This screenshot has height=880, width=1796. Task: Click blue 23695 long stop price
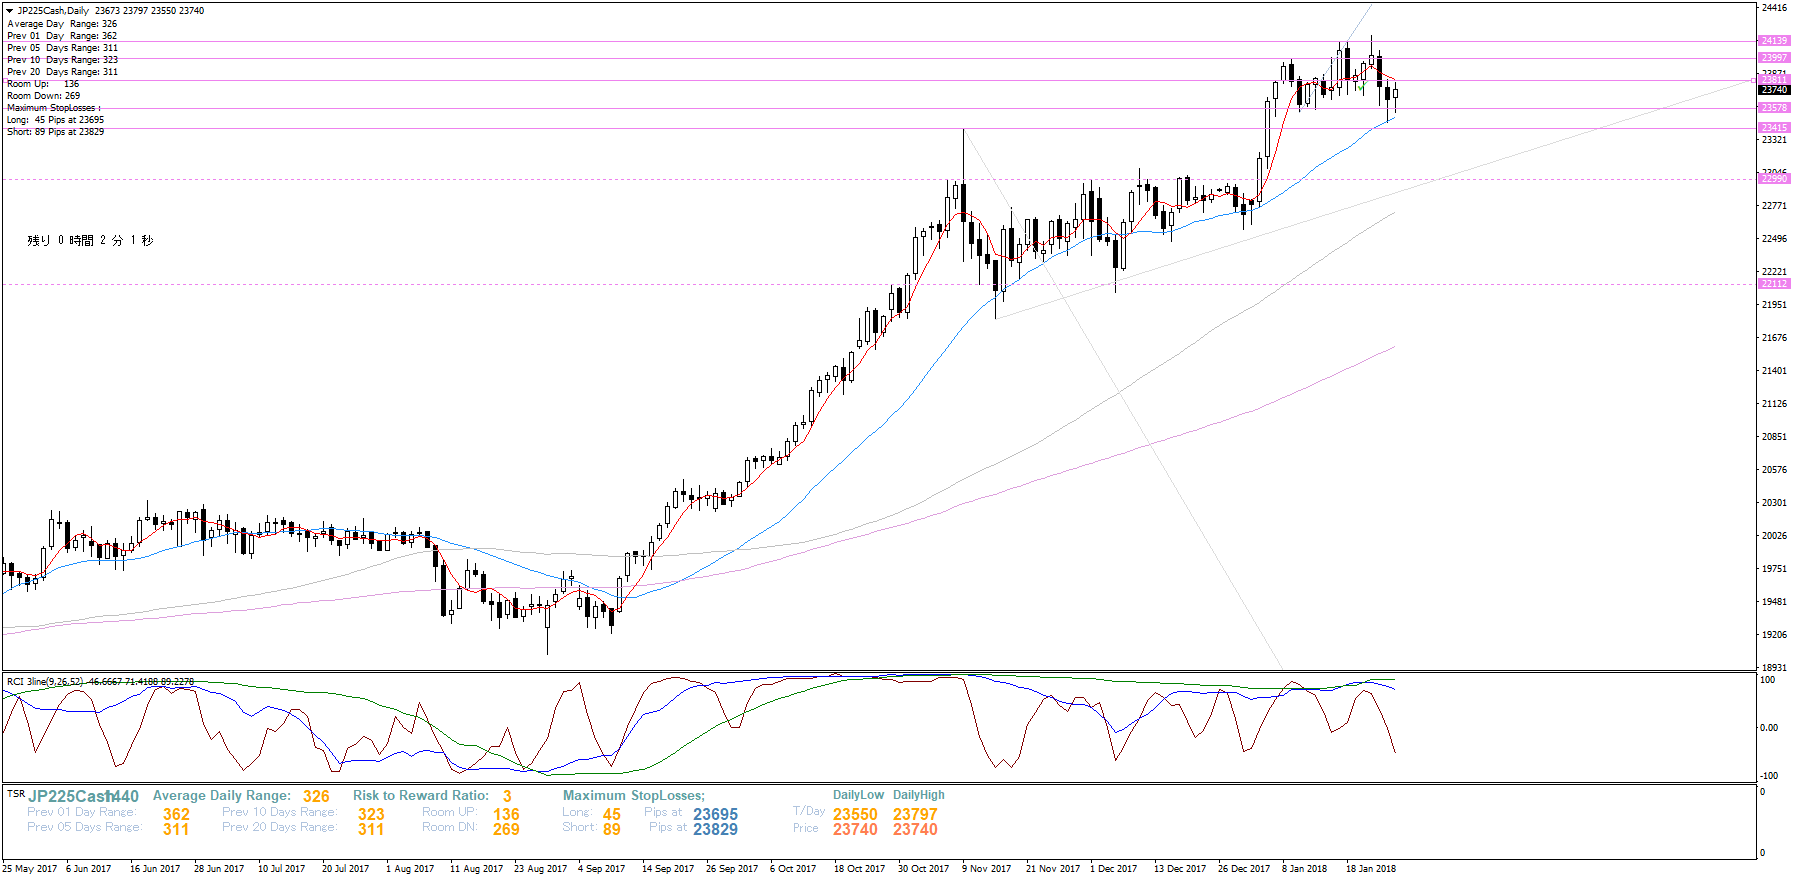[715, 815]
